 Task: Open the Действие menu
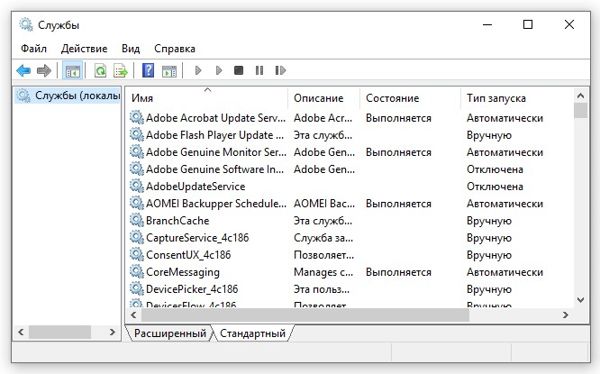[x=84, y=49]
